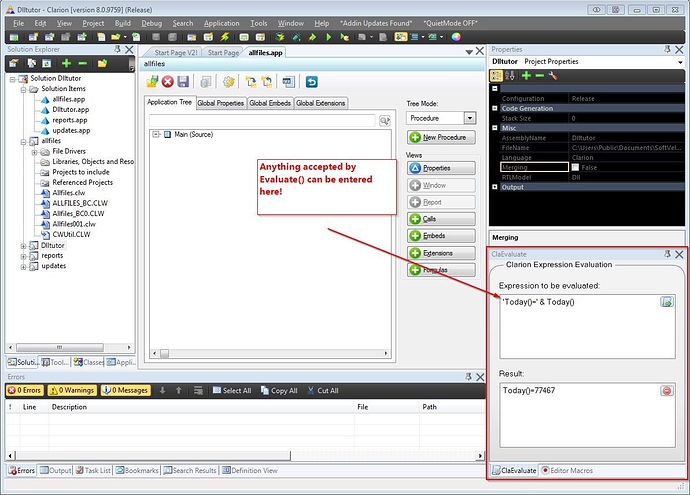This screenshot has height=495, width=690.
Task: Open the document tabs dropdown arrow
Action: coord(469,52)
